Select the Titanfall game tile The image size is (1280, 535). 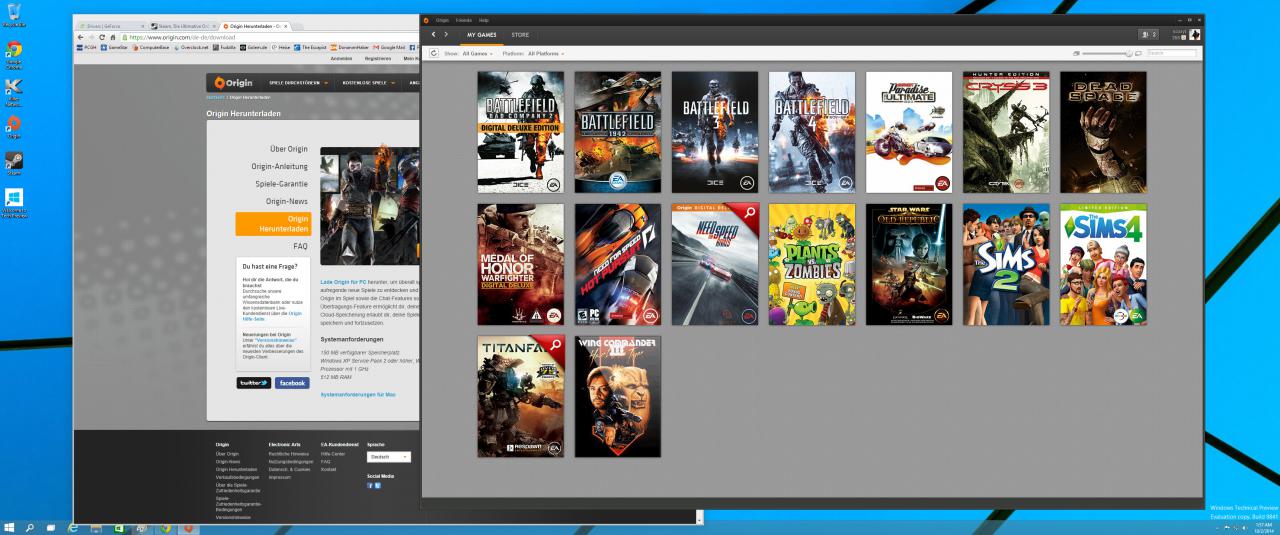(520, 396)
